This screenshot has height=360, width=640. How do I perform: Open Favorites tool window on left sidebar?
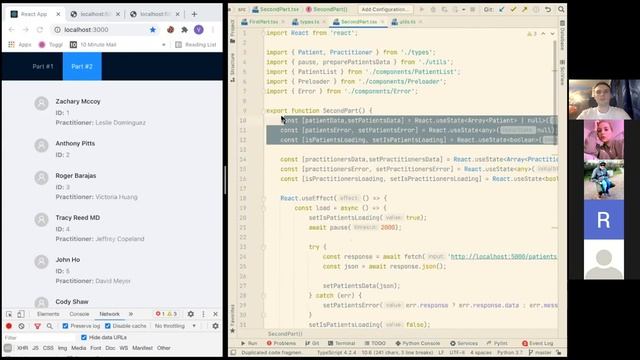pyautogui.click(x=232, y=318)
